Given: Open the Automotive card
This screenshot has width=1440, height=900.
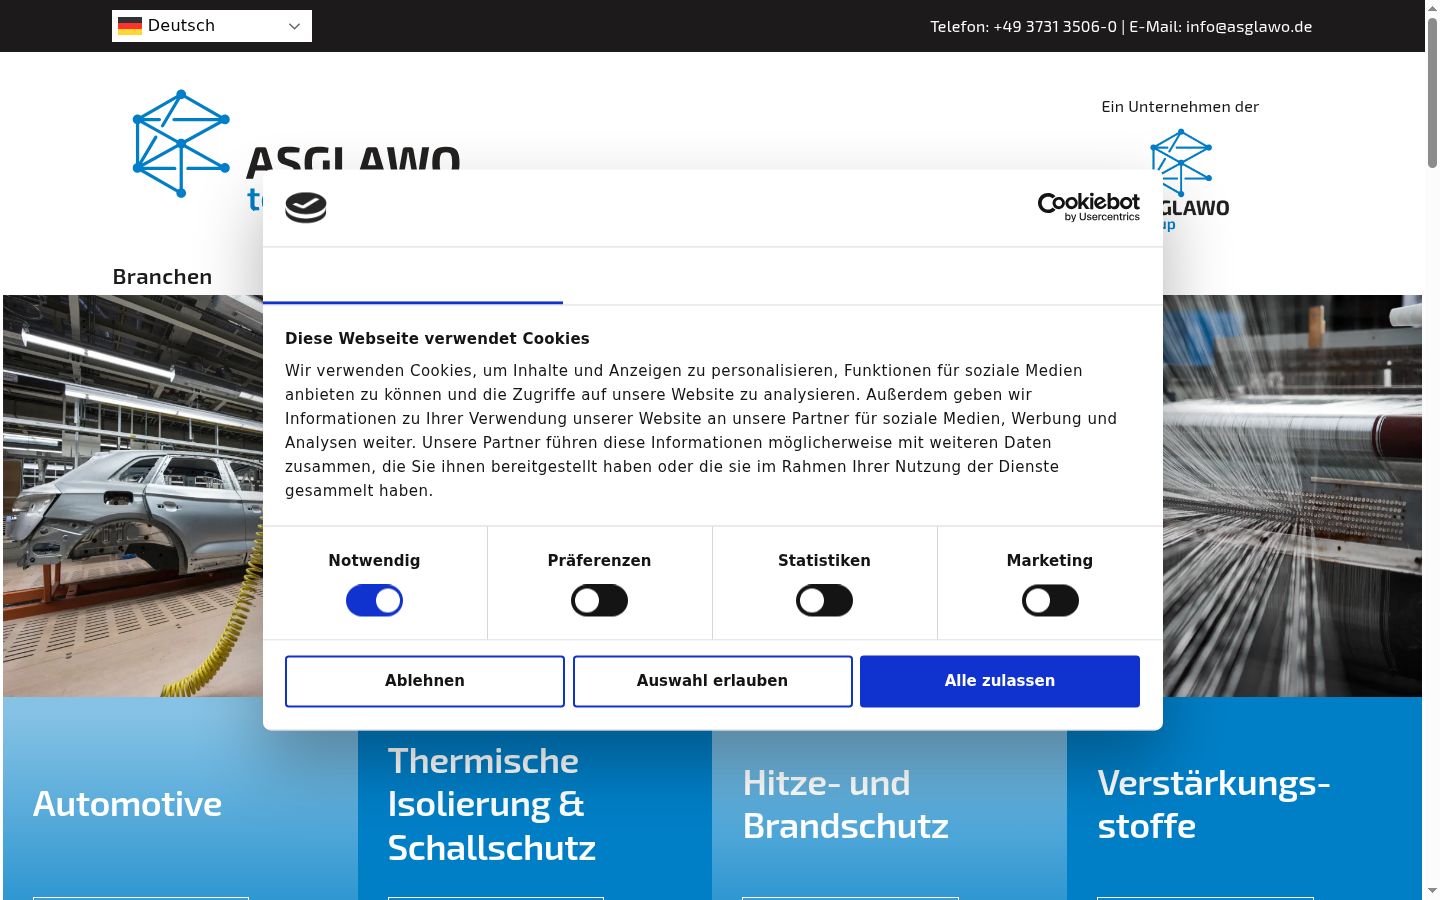Looking at the screenshot, I should 180,798.
